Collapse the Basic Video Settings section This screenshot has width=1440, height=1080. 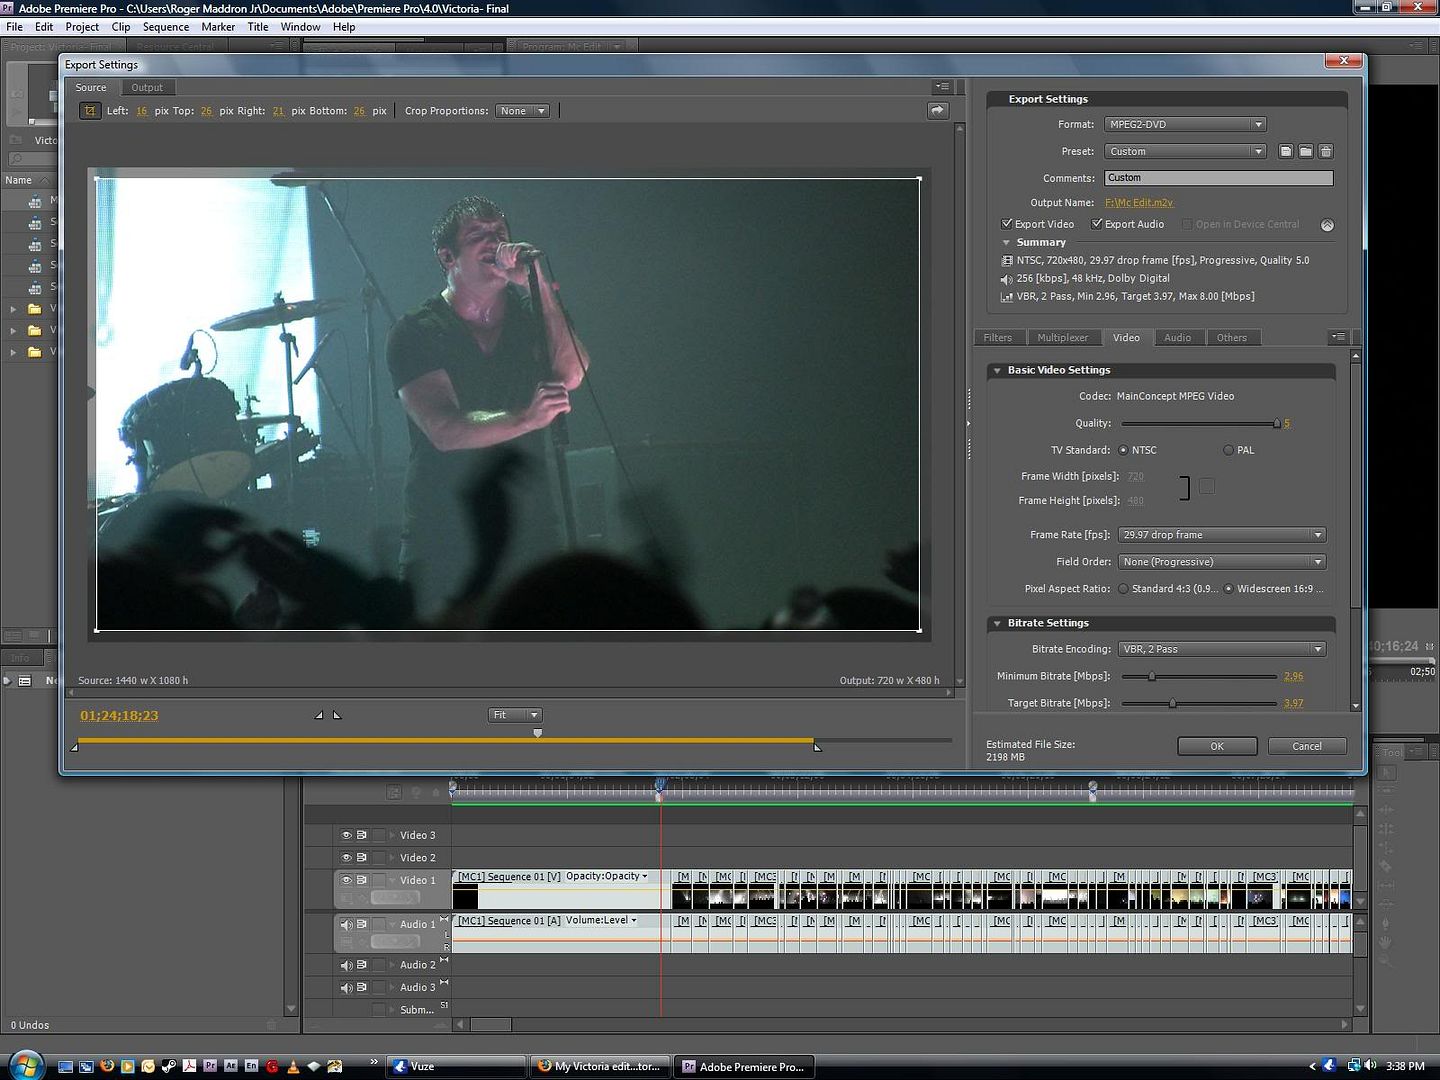click(997, 370)
